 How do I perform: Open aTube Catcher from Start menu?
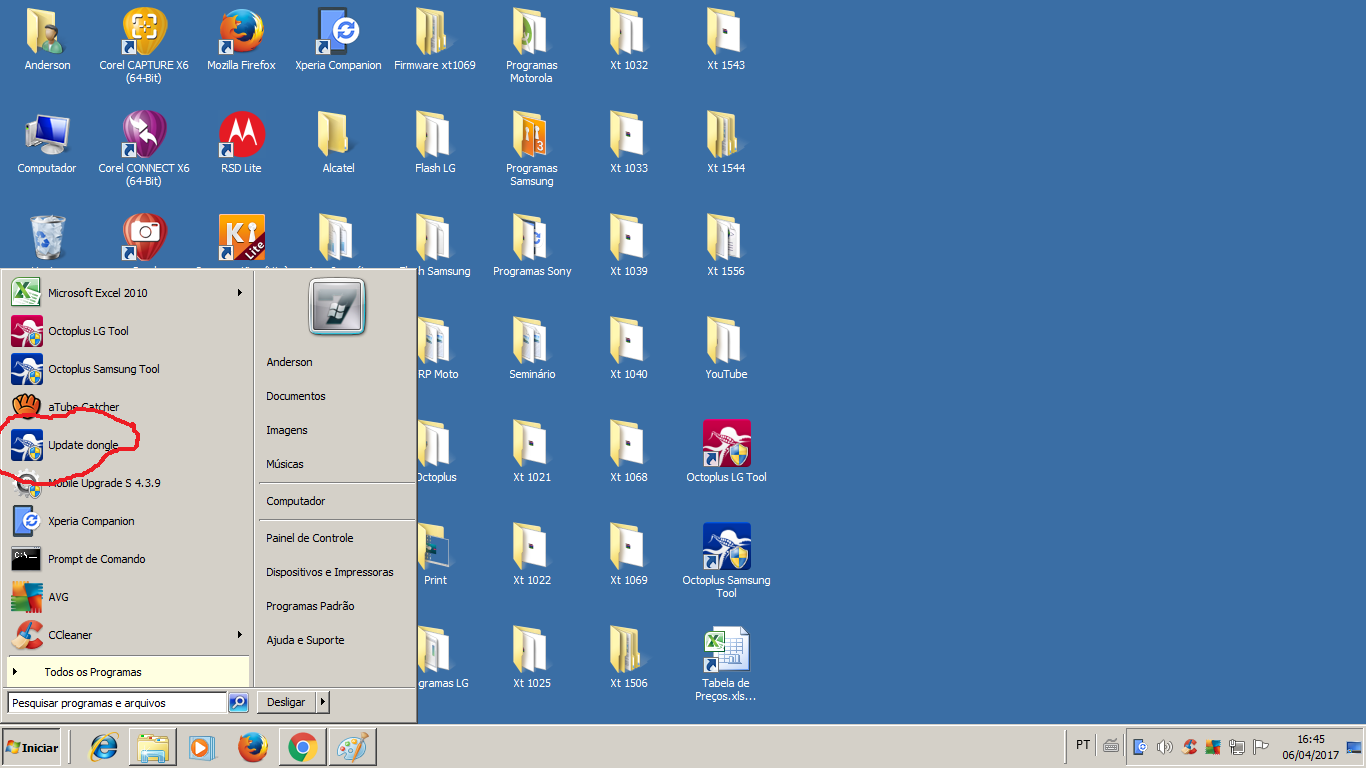pyautogui.click(x=128, y=407)
